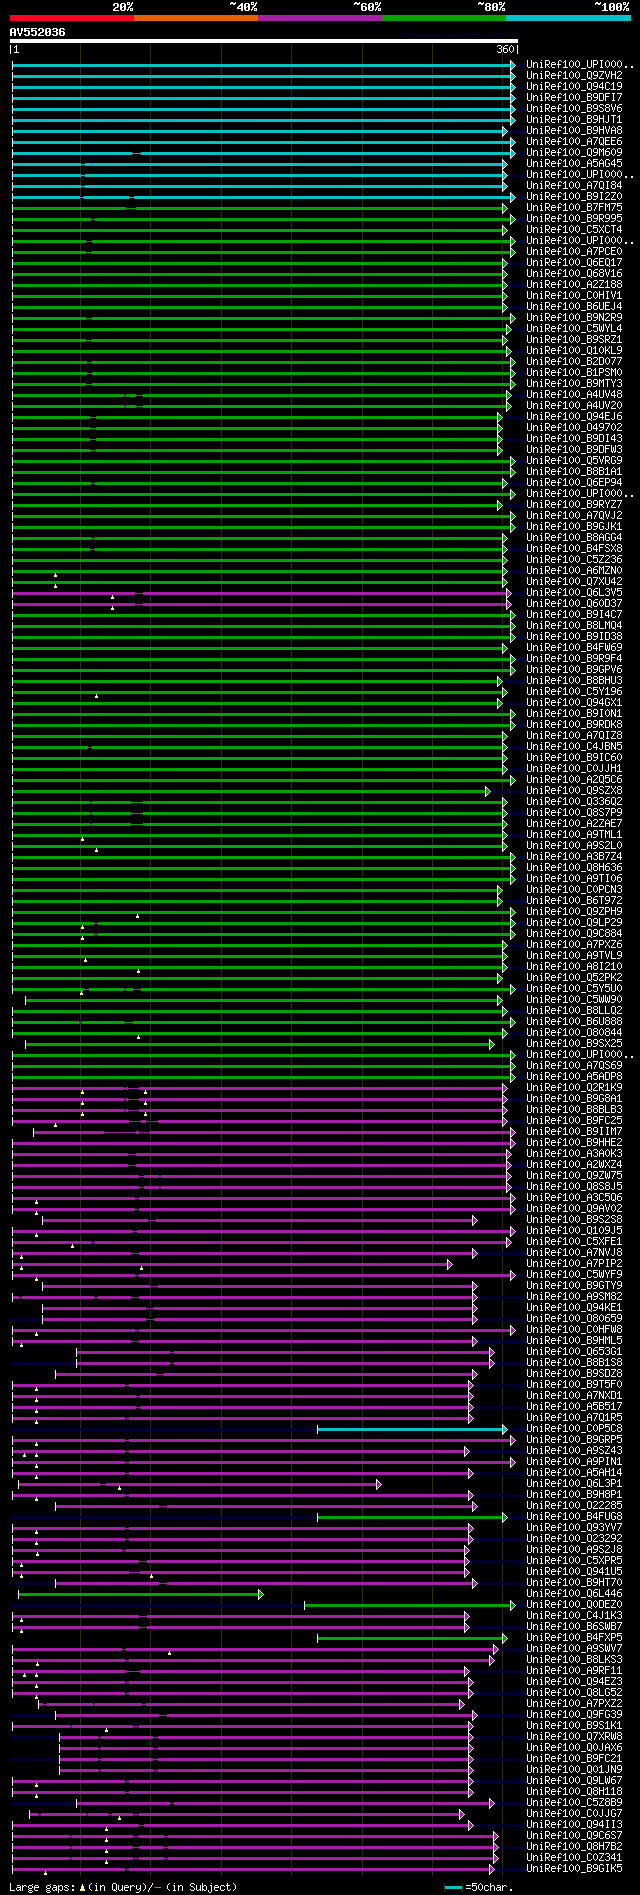Select label UniRef100_Q6L446

coord(574,1593)
